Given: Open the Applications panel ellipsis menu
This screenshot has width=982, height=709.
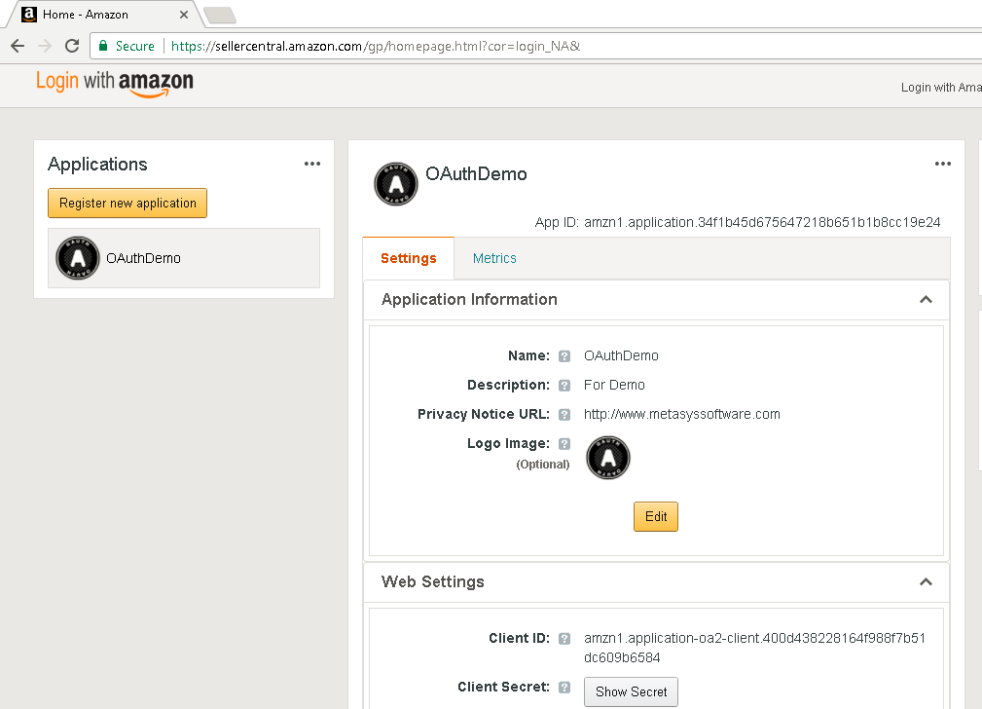Looking at the screenshot, I should pyautogui.click(x=312, y=164).
